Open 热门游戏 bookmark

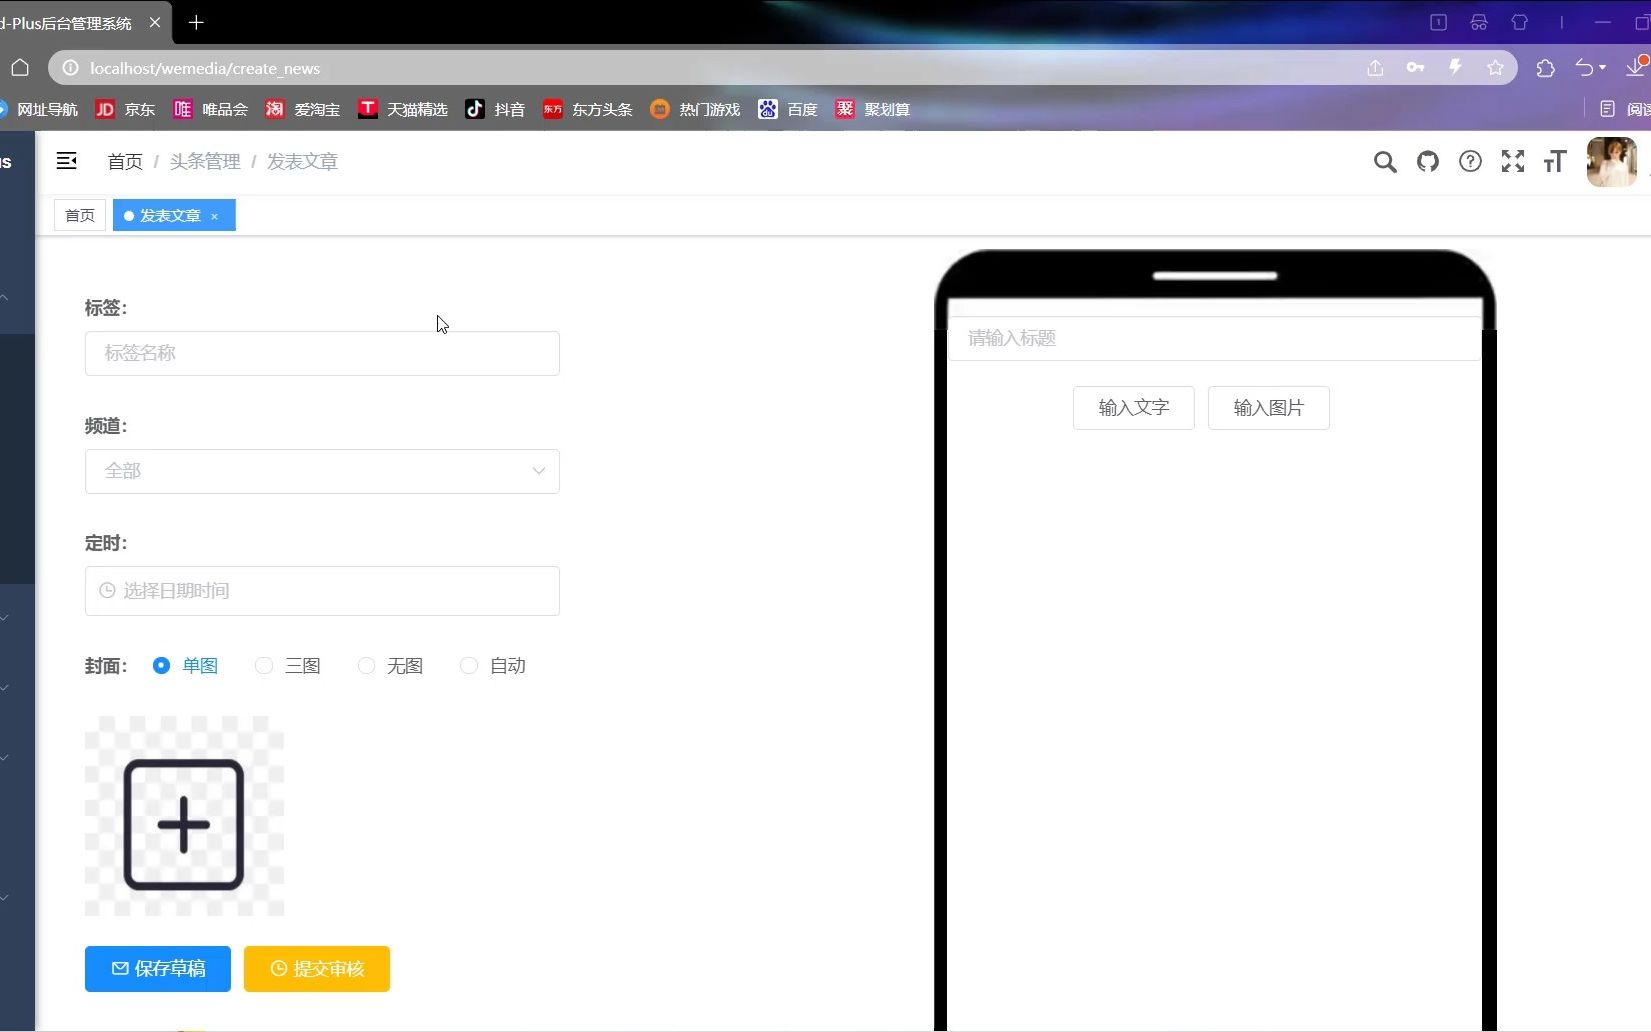pos(695,109)
